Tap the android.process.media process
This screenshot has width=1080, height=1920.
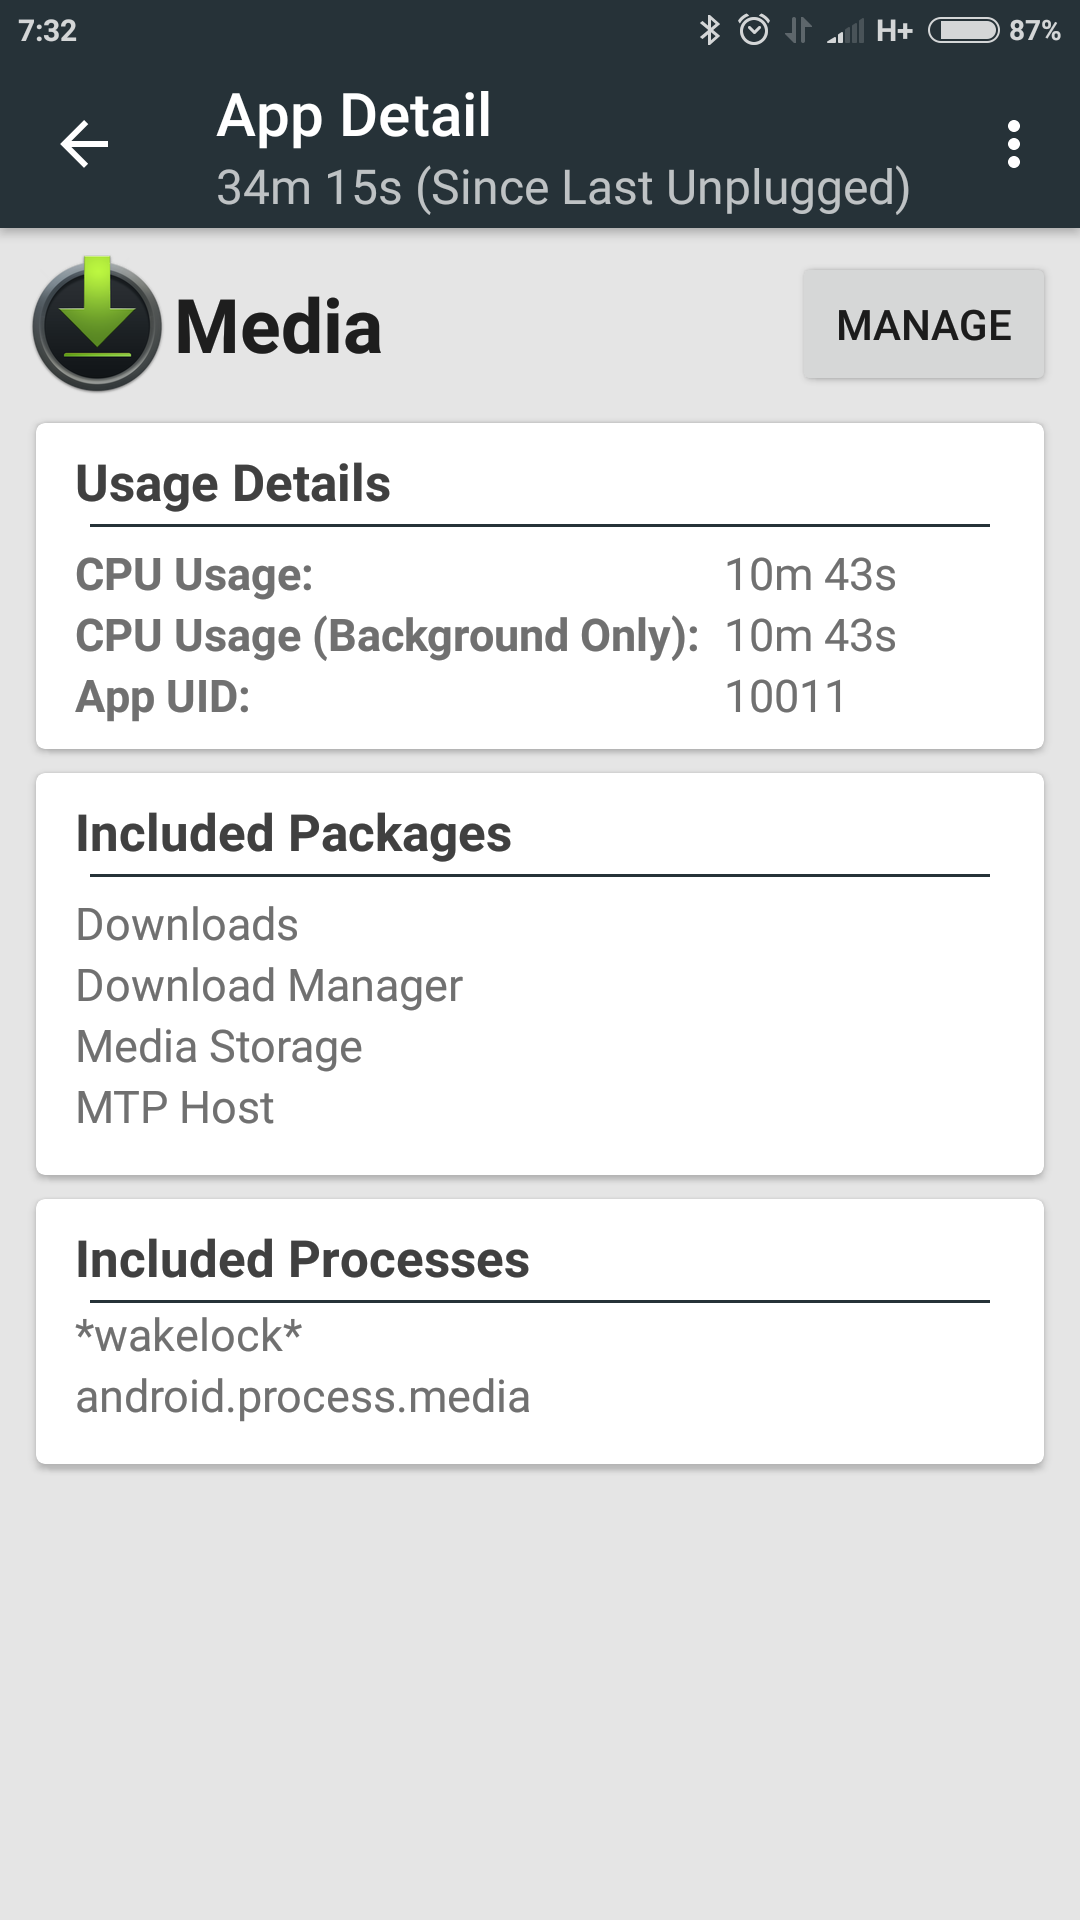pos(302,1397)
